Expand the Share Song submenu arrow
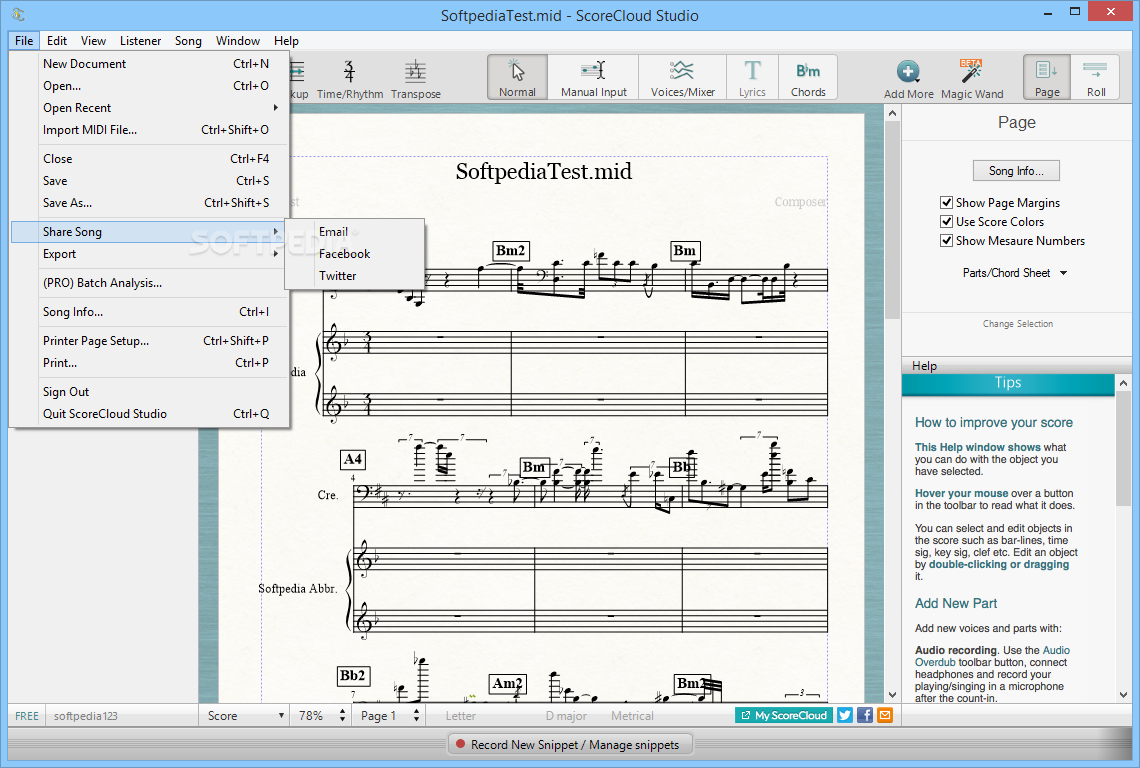The height and width of the screenshot is (768, 1140). (x=276, y=231)
